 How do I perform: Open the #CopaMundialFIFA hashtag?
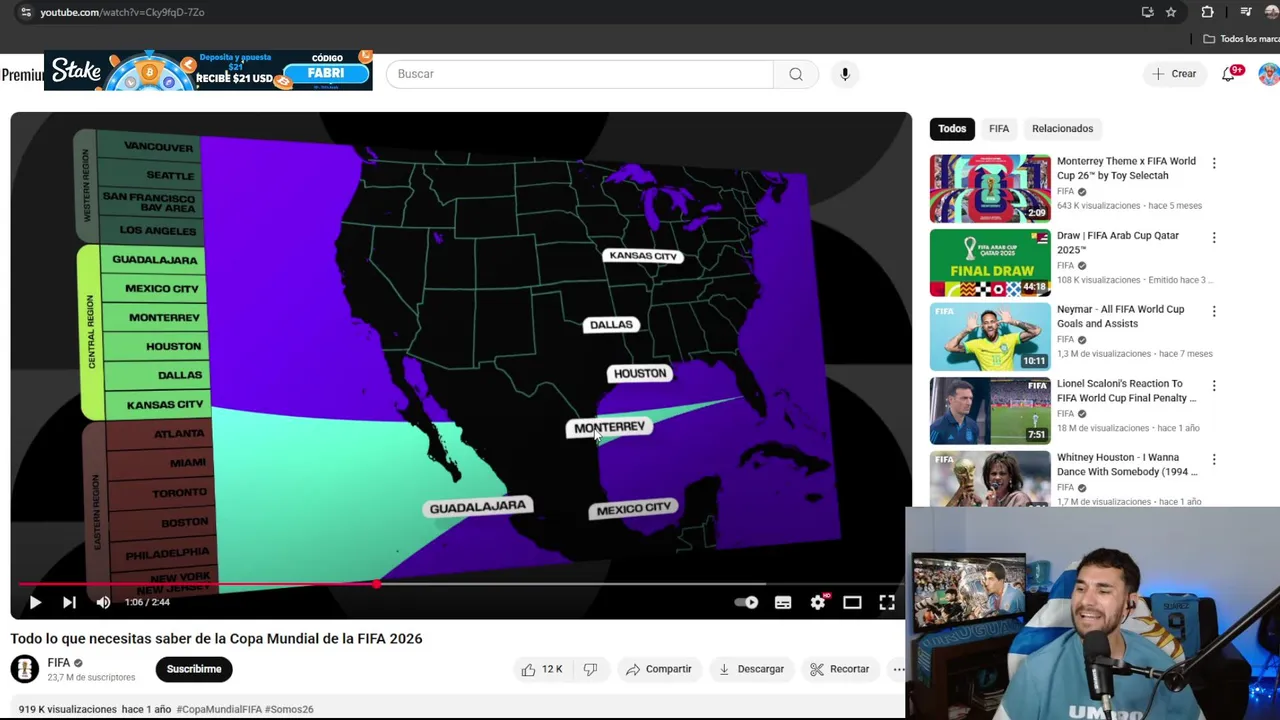point(219,709)
